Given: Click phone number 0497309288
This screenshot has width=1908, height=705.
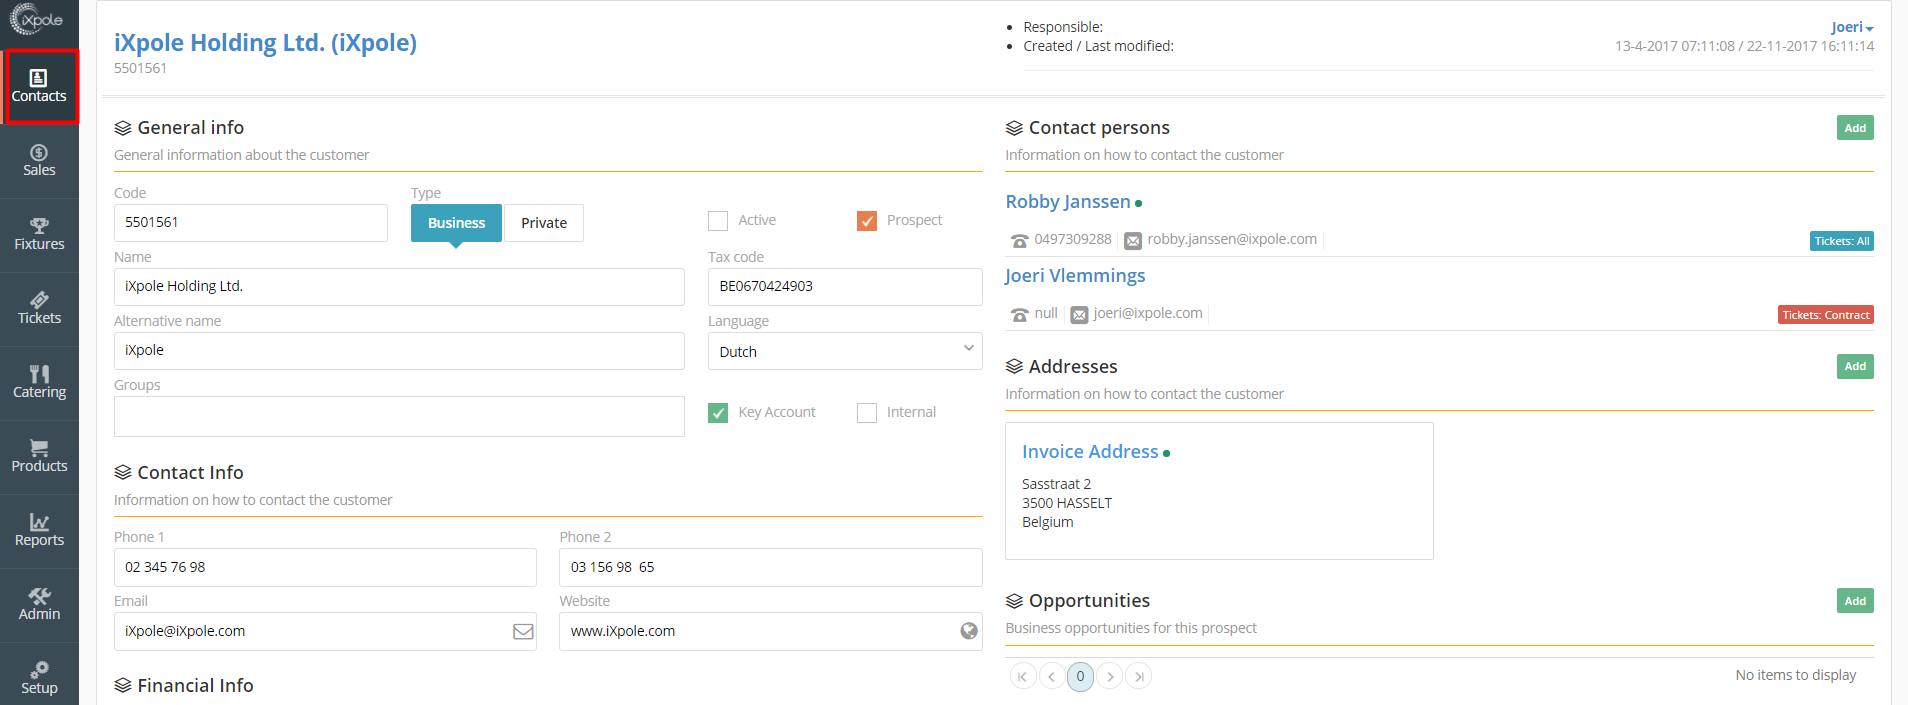Looking at the screenshot, I should [x=1073, y=239].
